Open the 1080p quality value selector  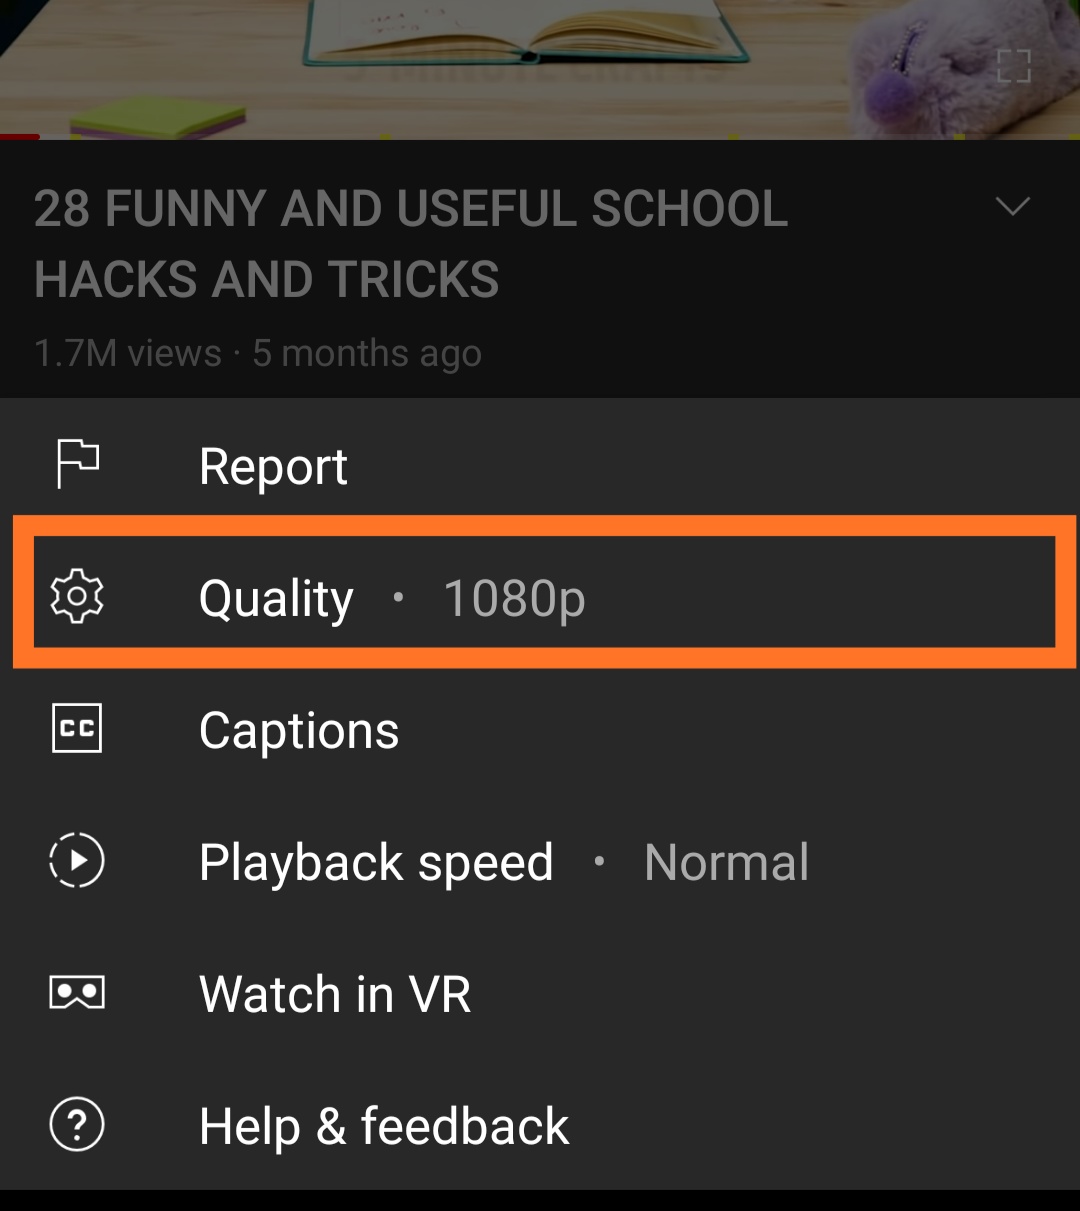click(514, 599)
